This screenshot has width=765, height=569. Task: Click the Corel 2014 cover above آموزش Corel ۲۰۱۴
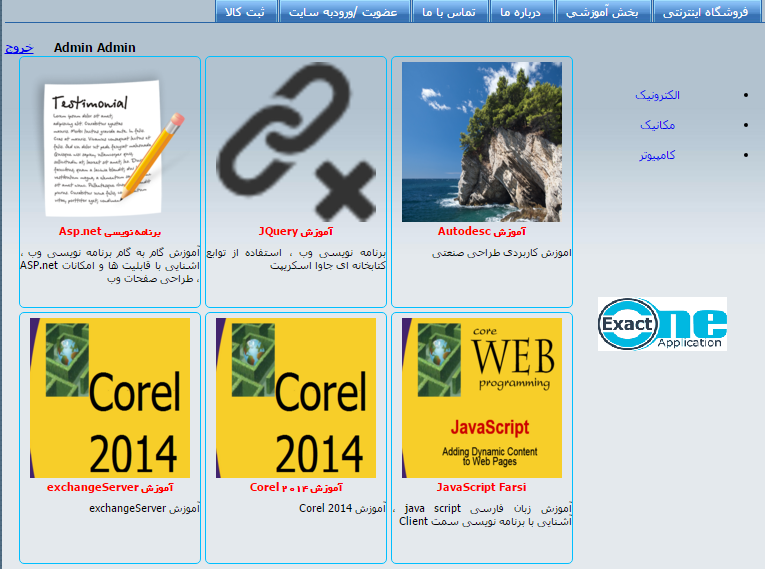pos(296,398)
